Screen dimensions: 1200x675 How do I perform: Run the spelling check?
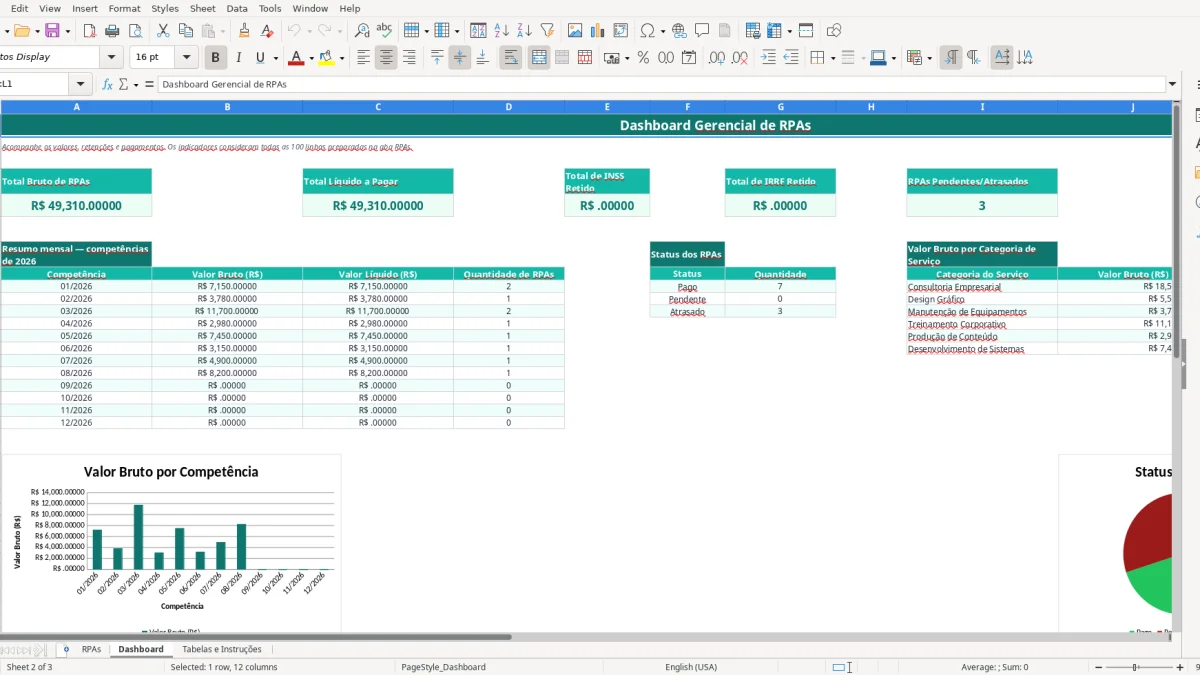(384, 31)
